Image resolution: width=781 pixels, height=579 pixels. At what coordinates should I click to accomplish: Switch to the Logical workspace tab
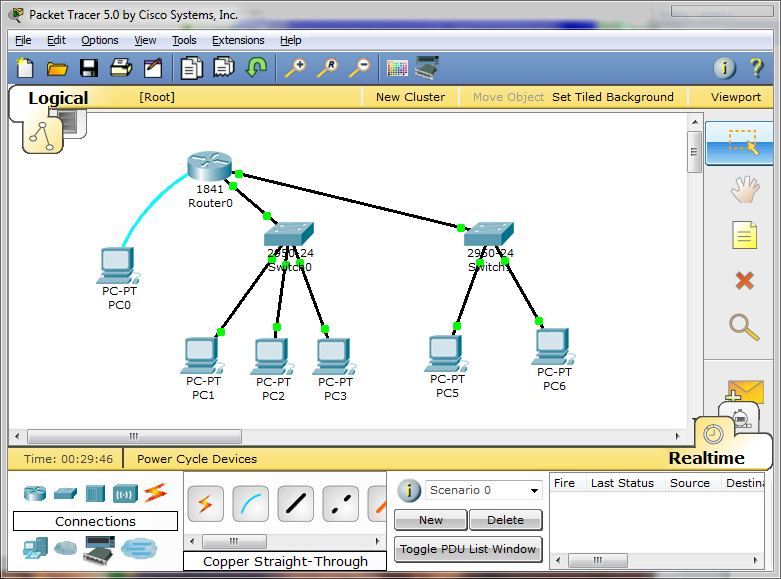[58, 98]
